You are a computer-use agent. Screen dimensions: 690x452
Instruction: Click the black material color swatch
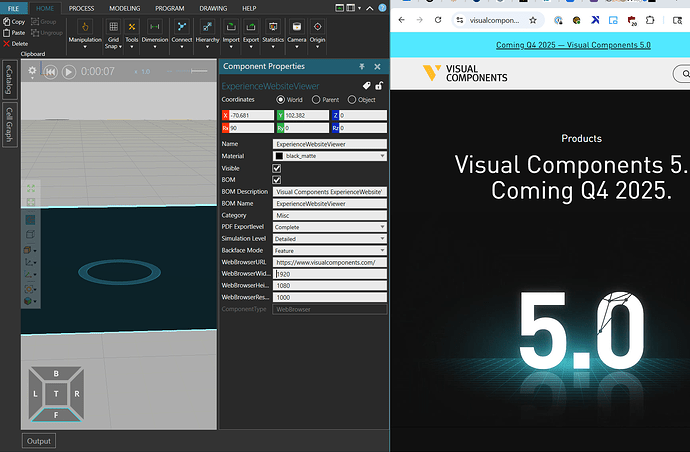(279, 156)
